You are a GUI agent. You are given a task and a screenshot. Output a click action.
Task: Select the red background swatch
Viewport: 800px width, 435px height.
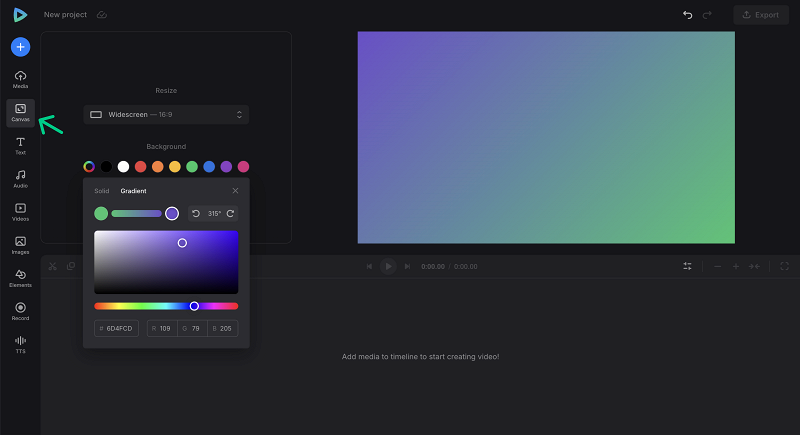[140, 167]
